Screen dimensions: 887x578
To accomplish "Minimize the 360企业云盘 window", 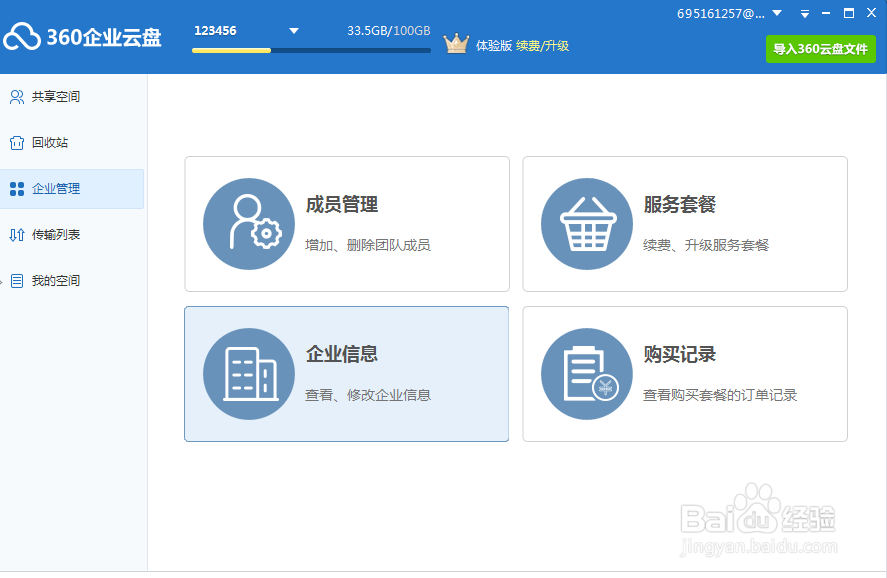I will pos(826,13).
